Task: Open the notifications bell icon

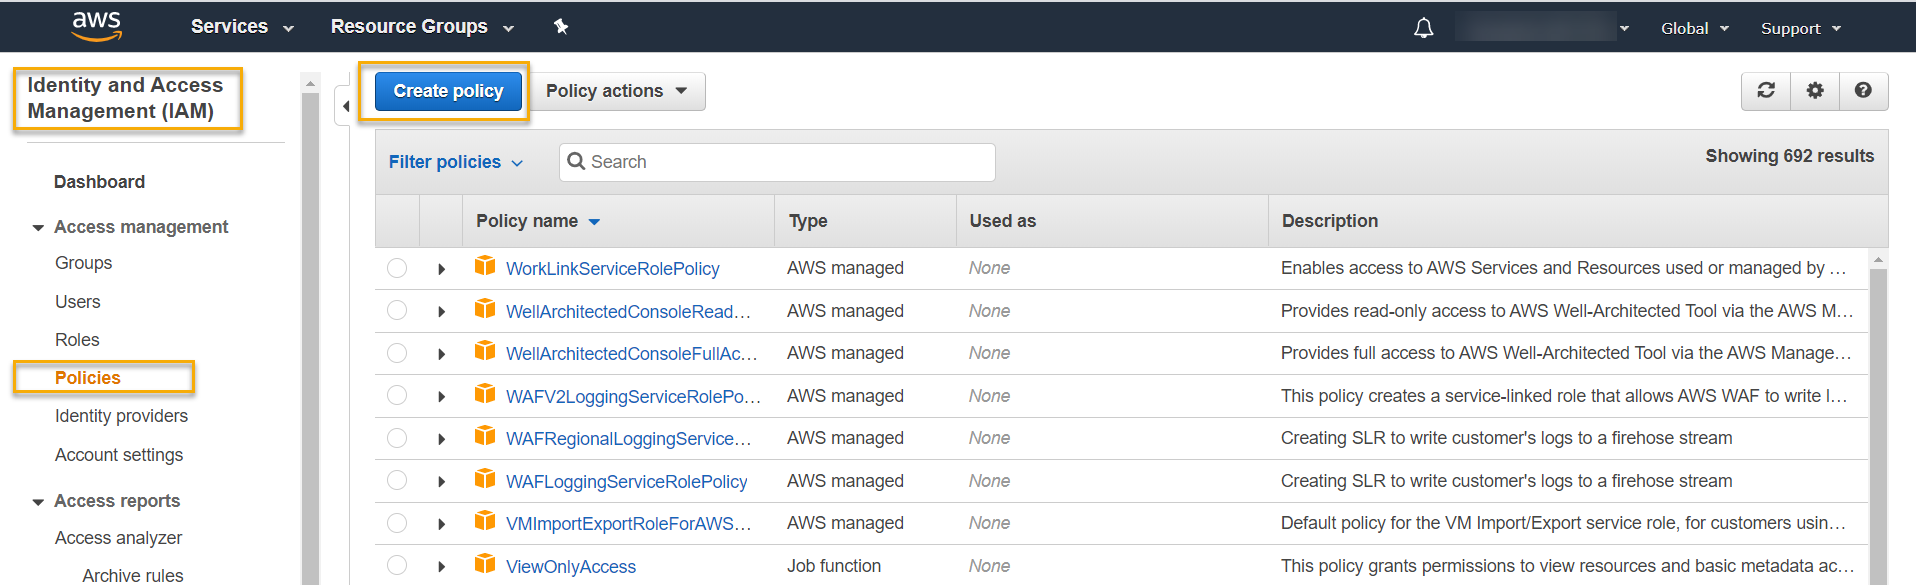Action: click(1423, 28)
